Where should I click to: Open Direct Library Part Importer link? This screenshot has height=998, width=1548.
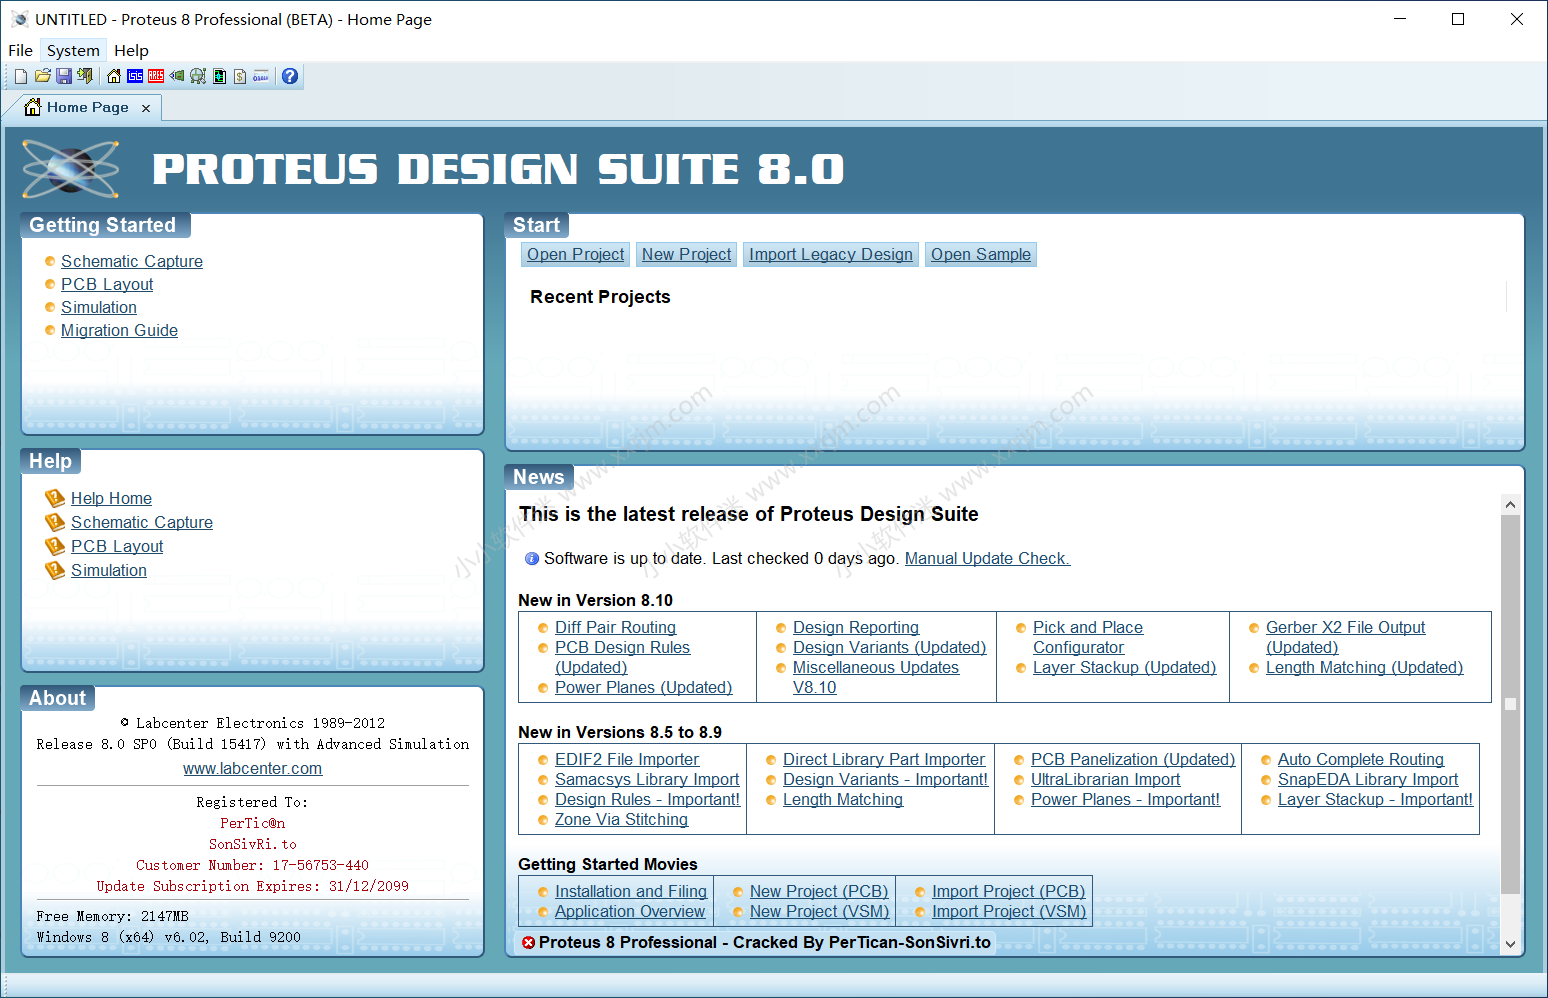point(884,759)
